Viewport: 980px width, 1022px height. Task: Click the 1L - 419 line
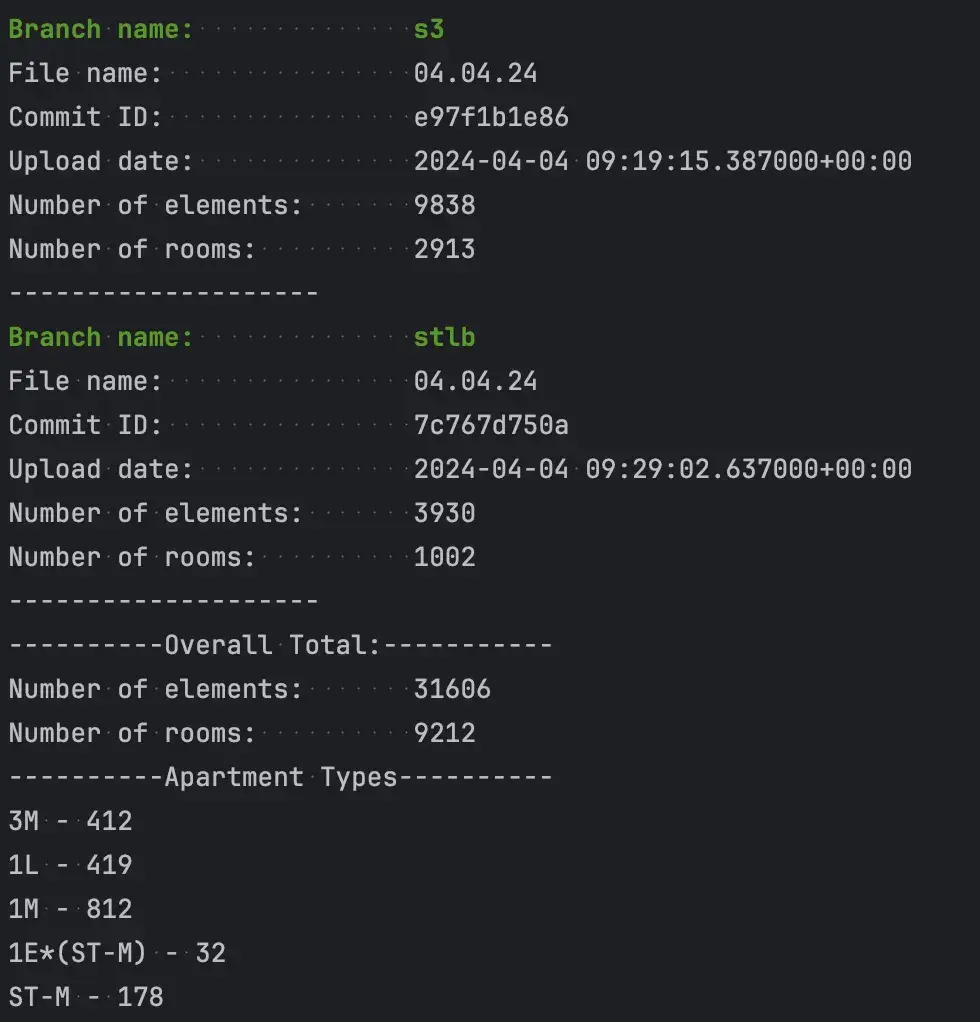pos(70,865)
